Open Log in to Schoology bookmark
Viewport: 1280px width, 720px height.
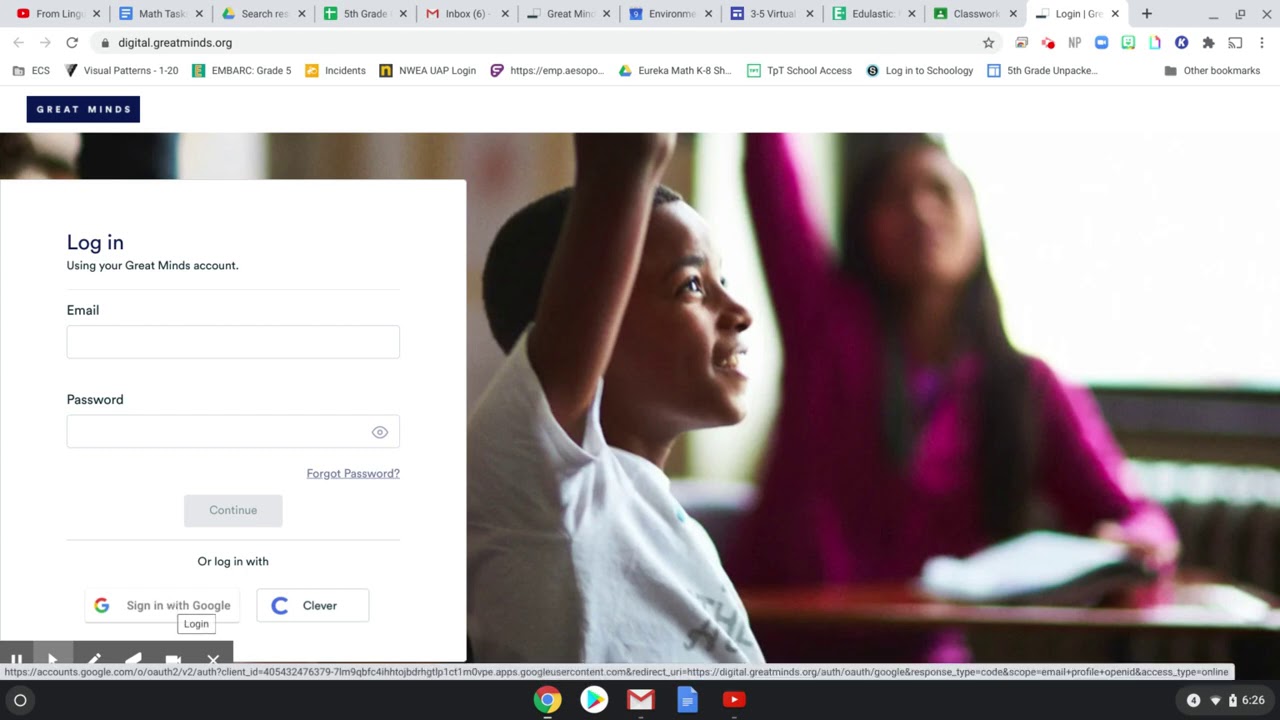[x=919, y=71]
